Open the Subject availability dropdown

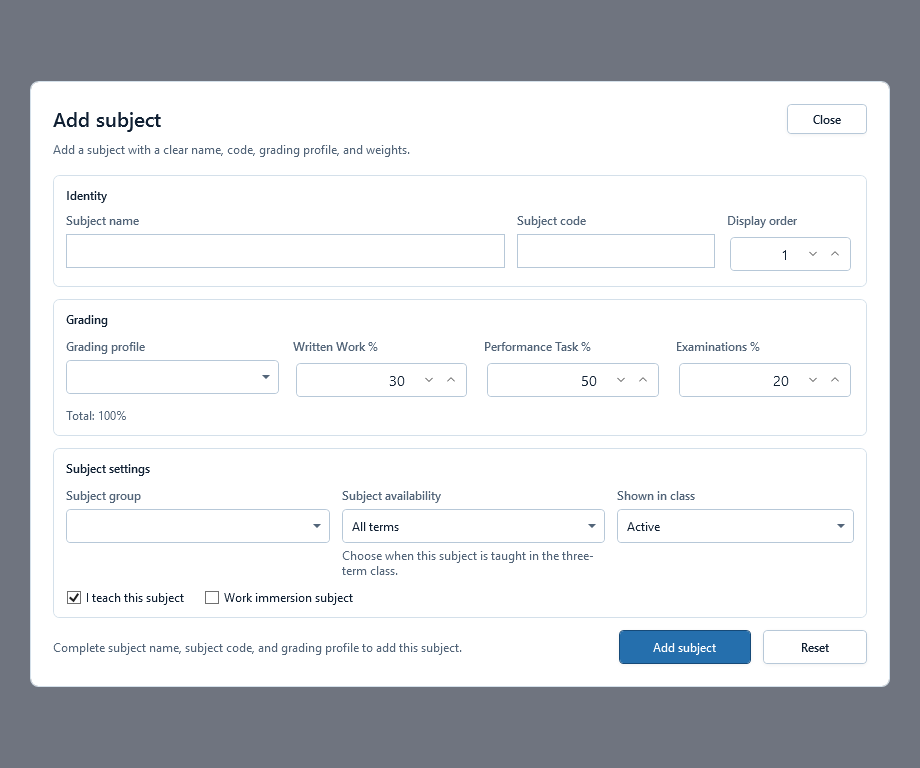pyautogui.click(x=473, y=526)
